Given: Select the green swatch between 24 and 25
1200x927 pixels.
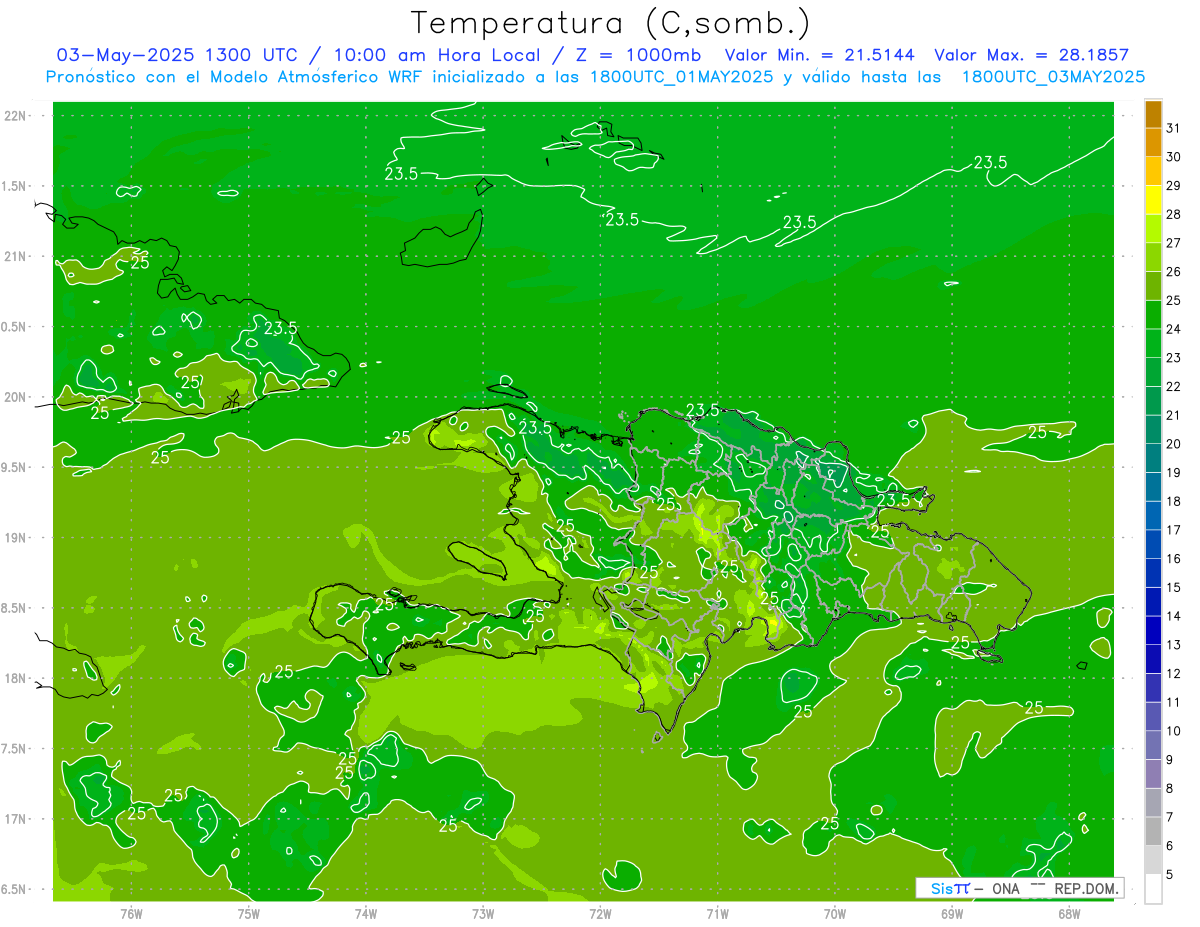Looking at the screenshot, I should click(x=1154, y=315).
